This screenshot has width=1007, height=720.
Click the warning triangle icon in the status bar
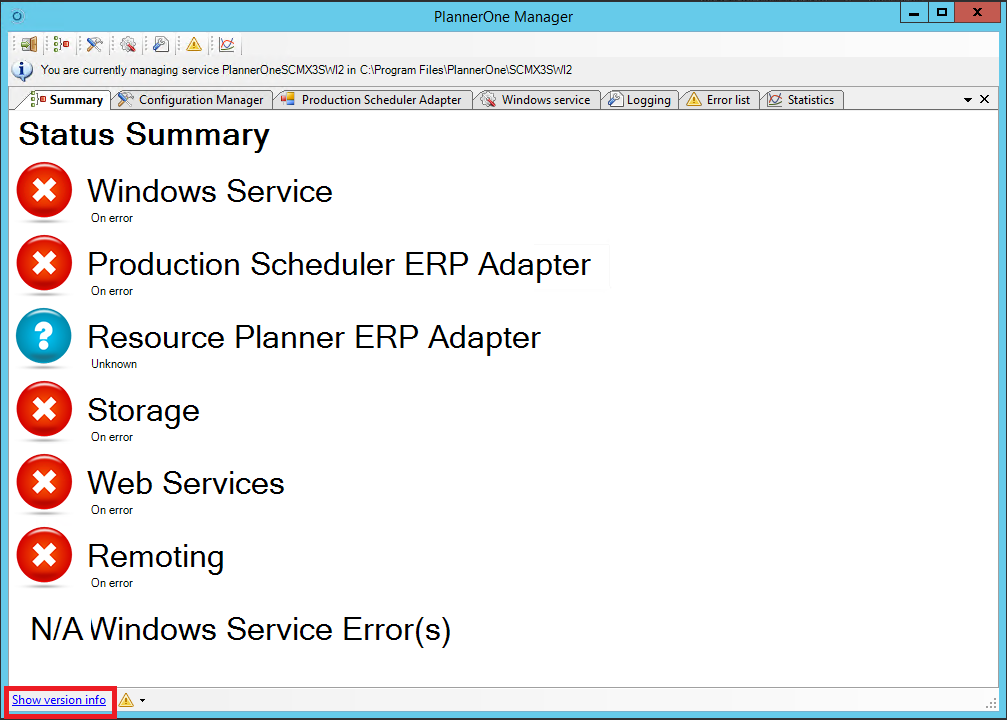(126, 700)
